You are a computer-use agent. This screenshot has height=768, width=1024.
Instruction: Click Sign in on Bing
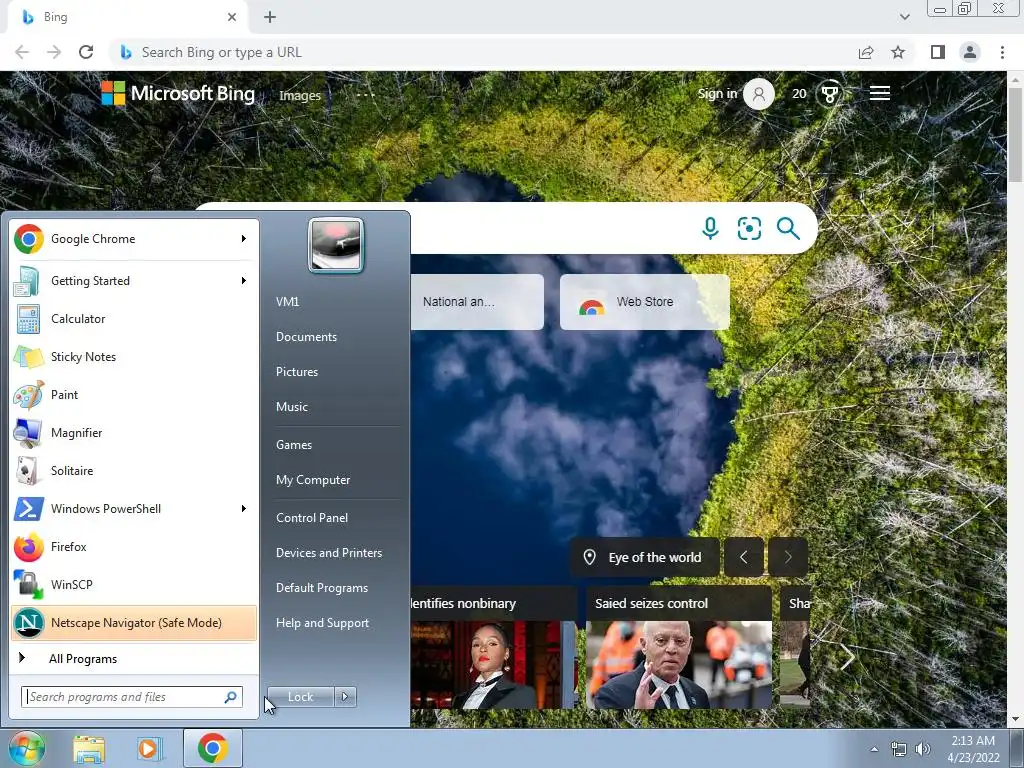click(717, 93)
